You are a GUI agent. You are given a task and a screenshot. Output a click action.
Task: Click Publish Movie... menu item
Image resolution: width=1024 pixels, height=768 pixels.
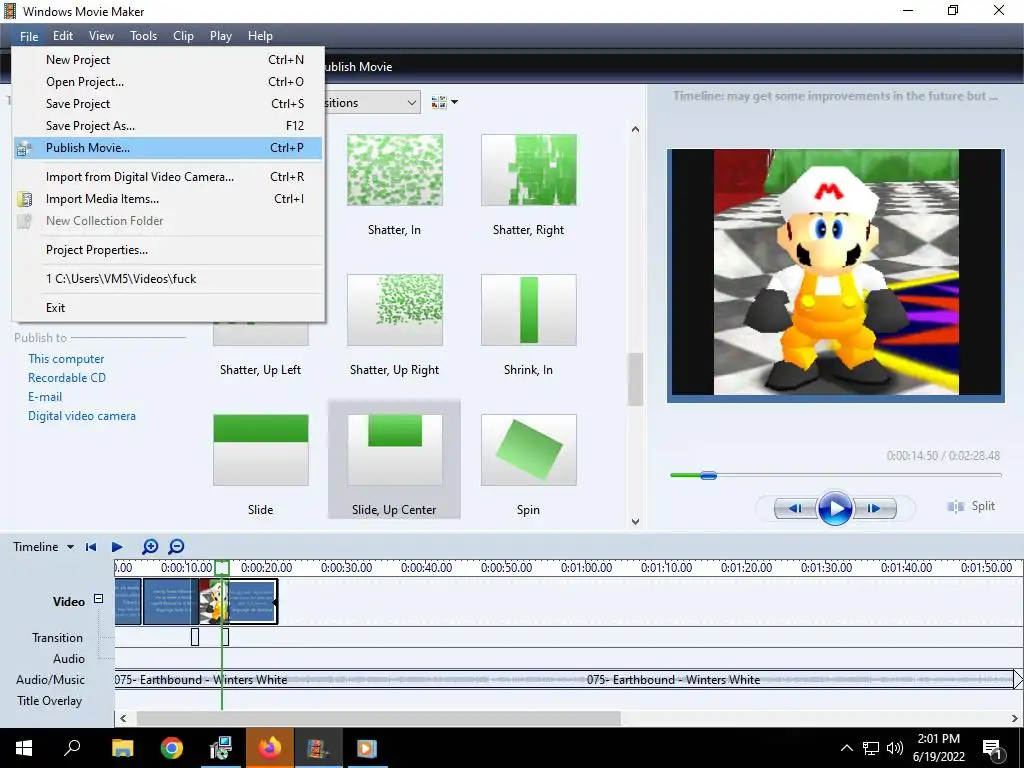pyautogui.click(x=168, y=148)
